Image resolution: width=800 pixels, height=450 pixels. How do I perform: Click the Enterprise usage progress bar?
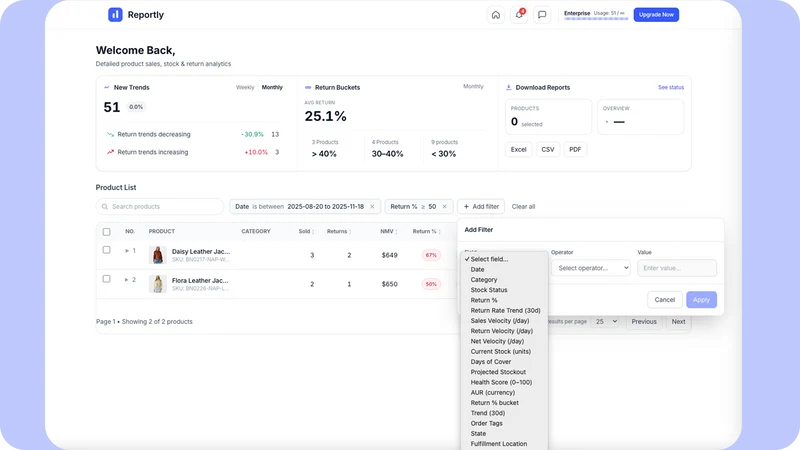[x=596, y=19]
